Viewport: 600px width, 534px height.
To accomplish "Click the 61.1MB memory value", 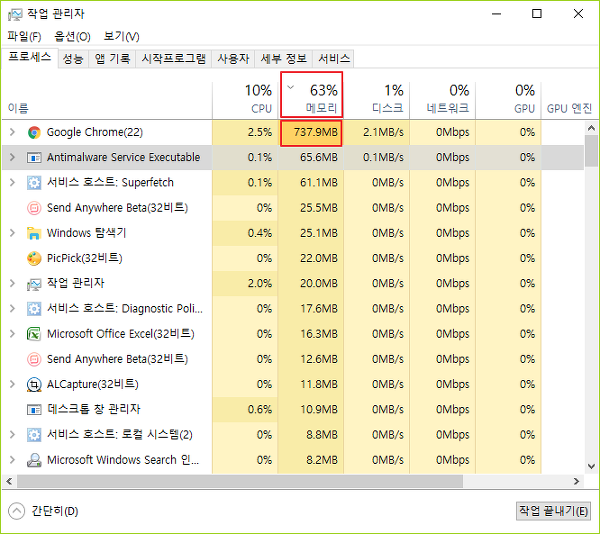I will coord(319,182).
